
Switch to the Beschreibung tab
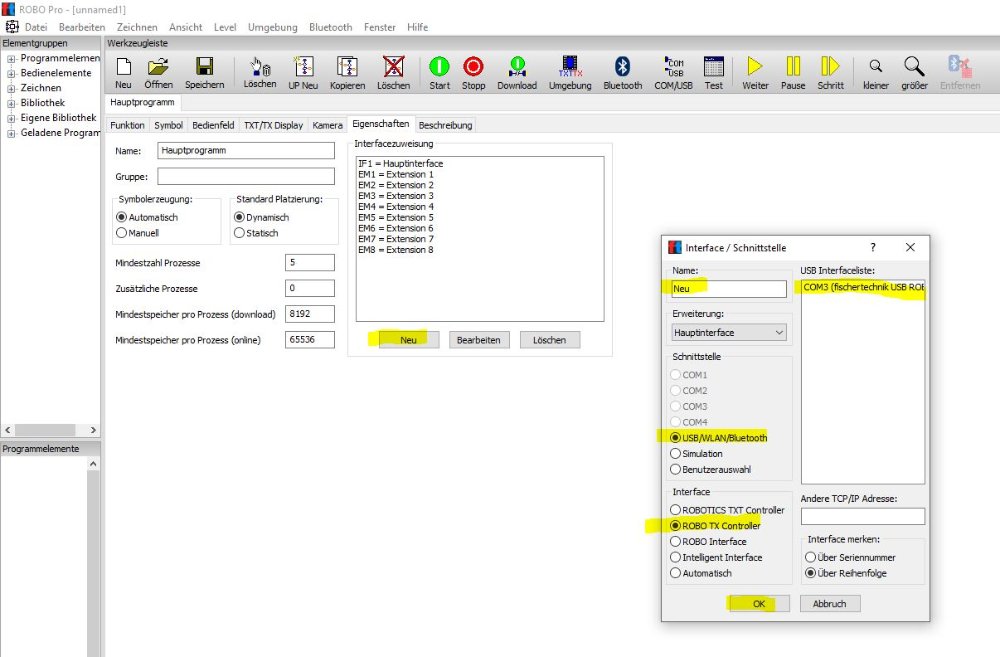[445, 125]
